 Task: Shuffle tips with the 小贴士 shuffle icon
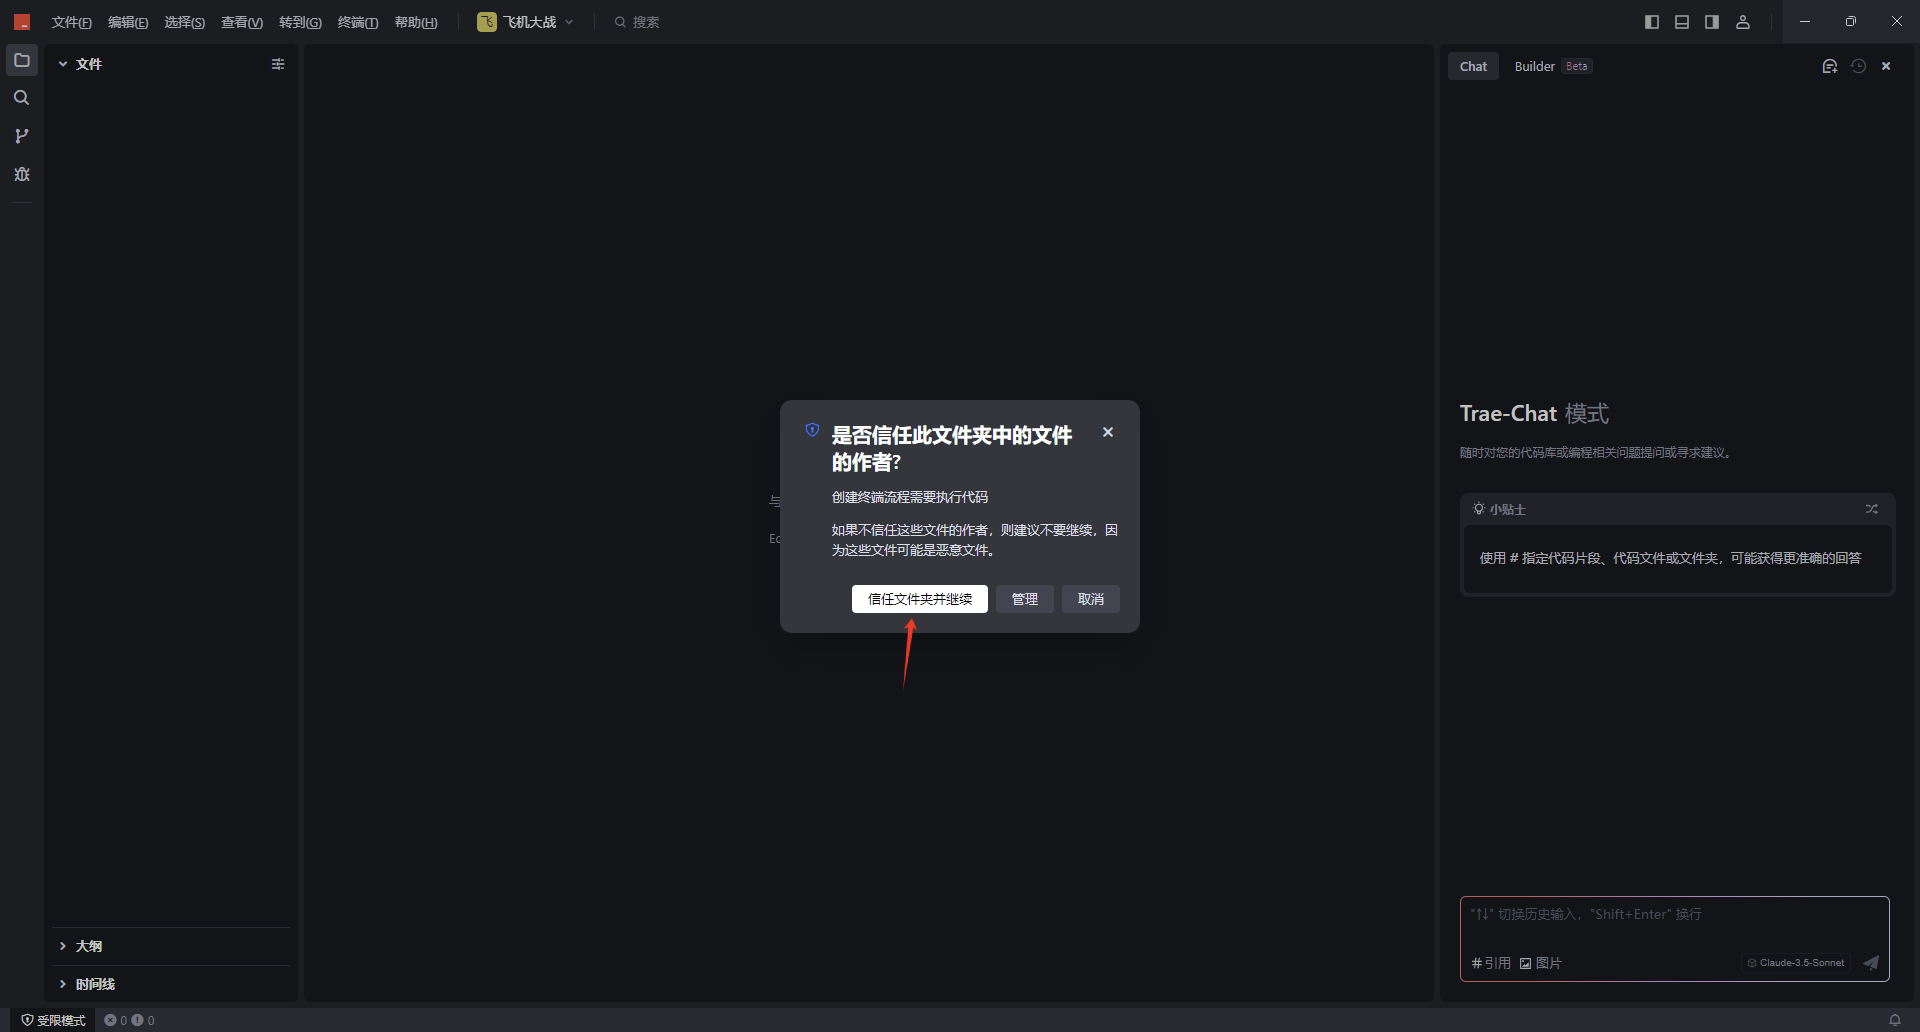pyautogui.click(x=1871, y=509)
